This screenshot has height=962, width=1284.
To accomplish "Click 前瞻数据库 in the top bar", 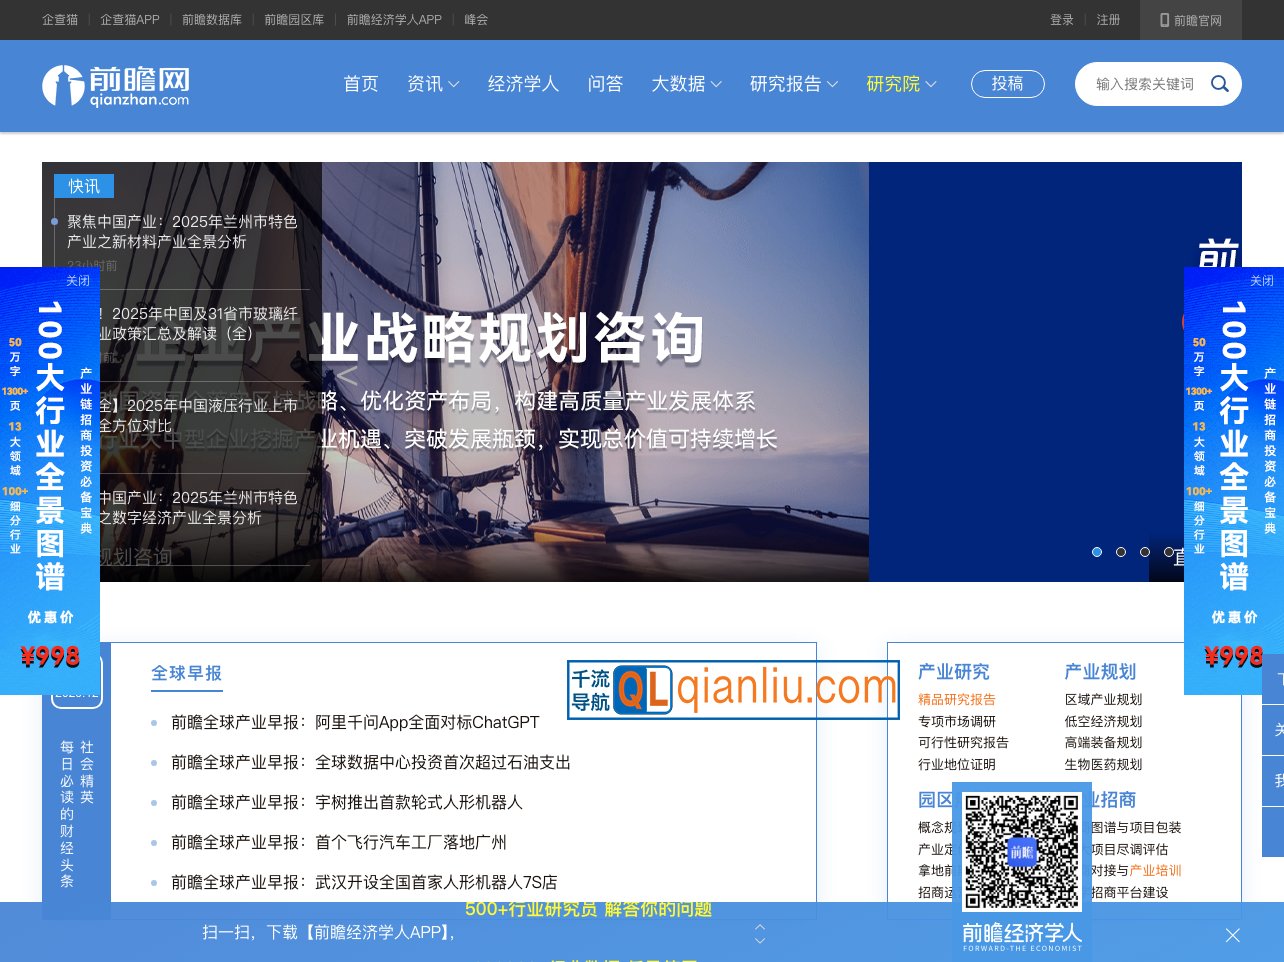I will (214, 20).
